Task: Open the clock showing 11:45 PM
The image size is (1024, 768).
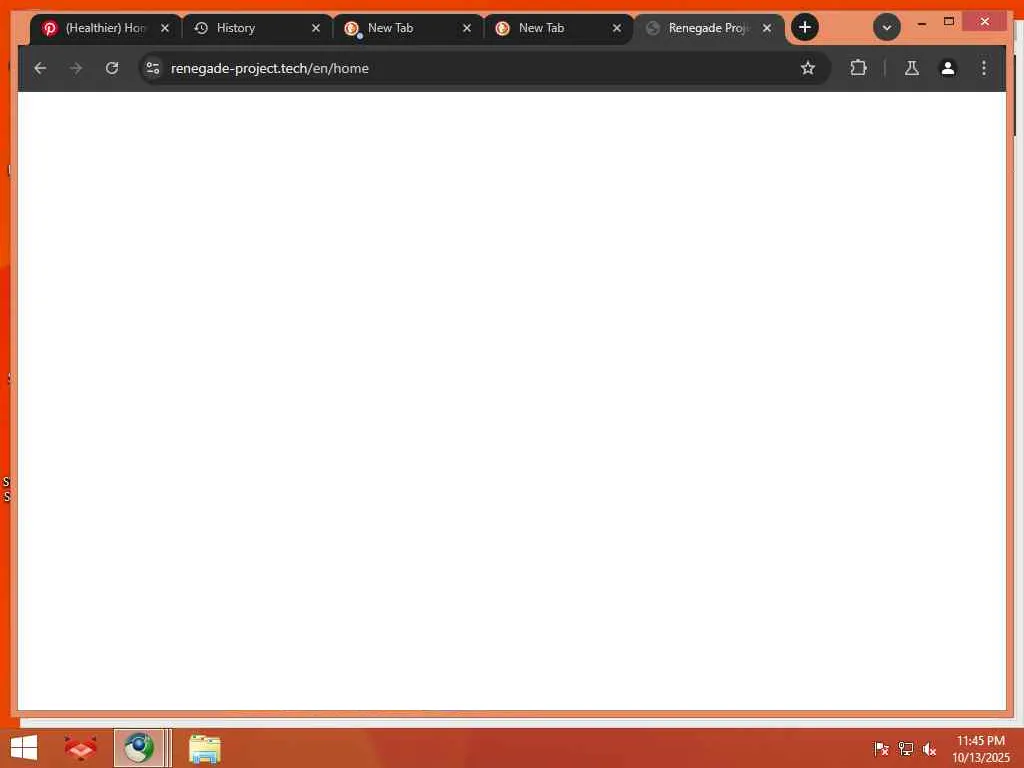Action: coord(980,748)
